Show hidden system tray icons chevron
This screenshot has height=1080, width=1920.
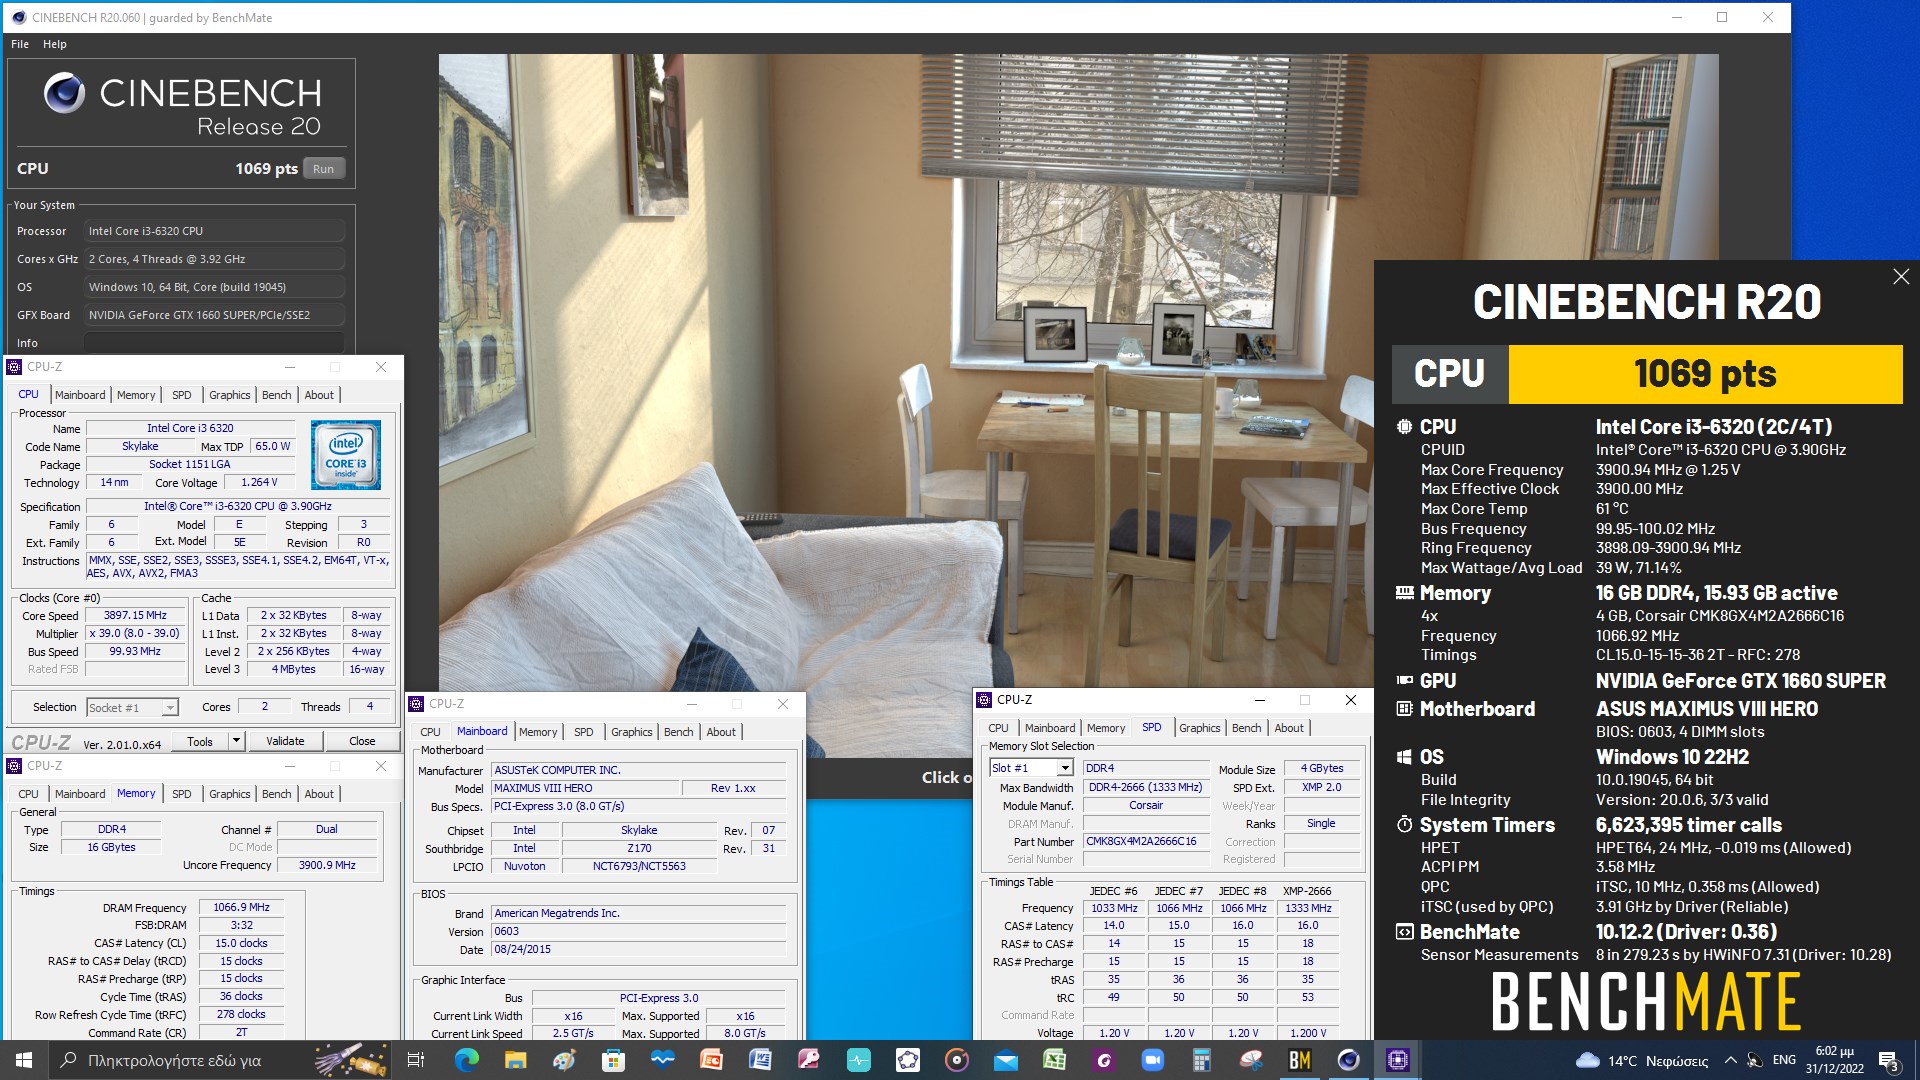tap(1730, 1060)
